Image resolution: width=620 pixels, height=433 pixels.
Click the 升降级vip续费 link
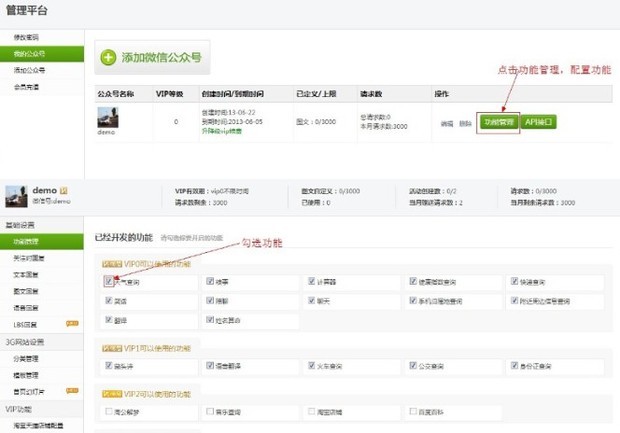221,131
